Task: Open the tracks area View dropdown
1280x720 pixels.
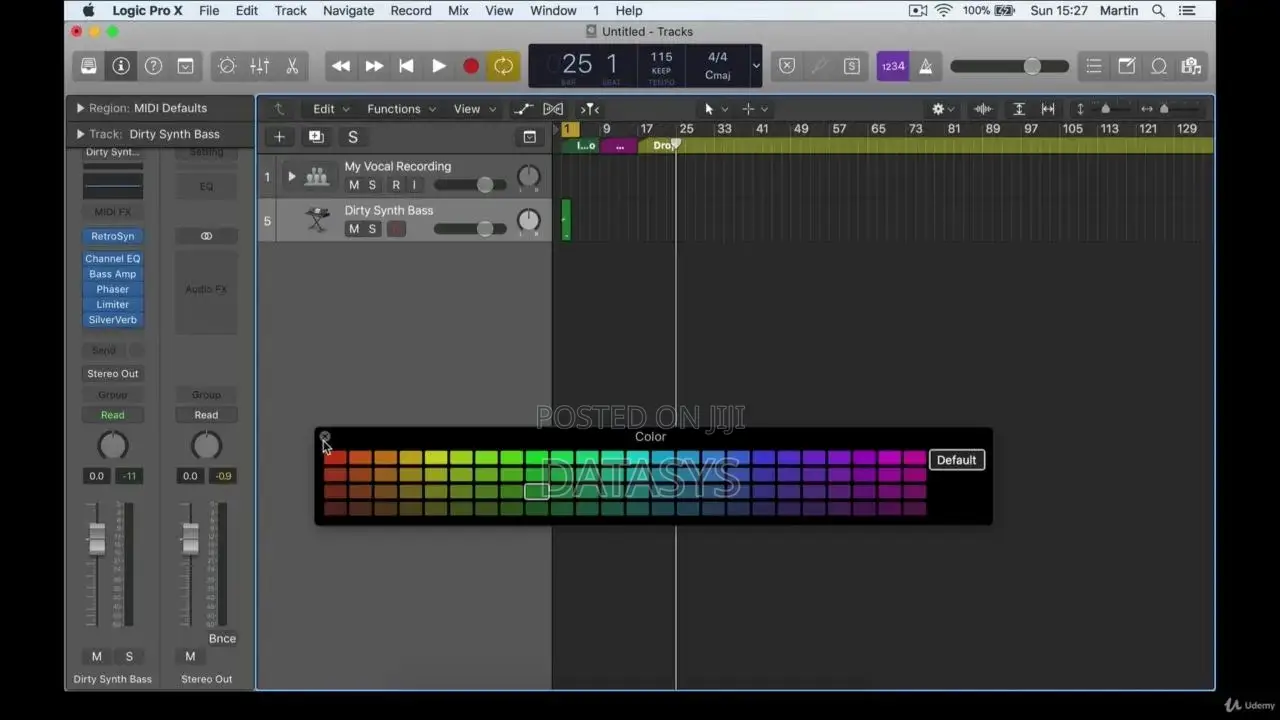Action: (473, 109)
